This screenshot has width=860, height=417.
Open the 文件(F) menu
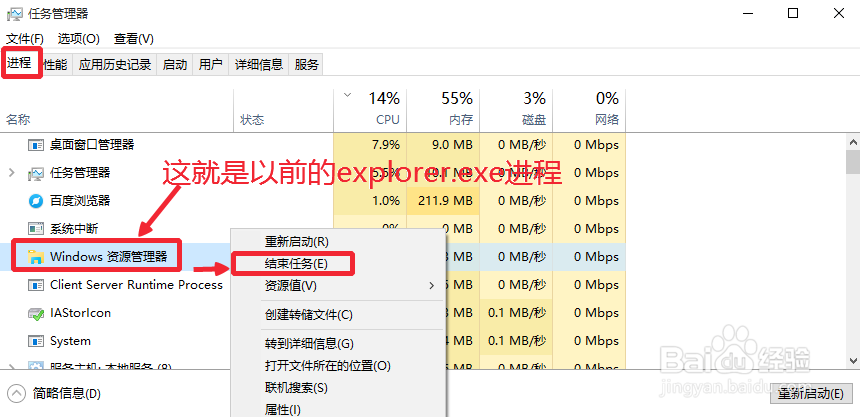click(x=25, y=39)
